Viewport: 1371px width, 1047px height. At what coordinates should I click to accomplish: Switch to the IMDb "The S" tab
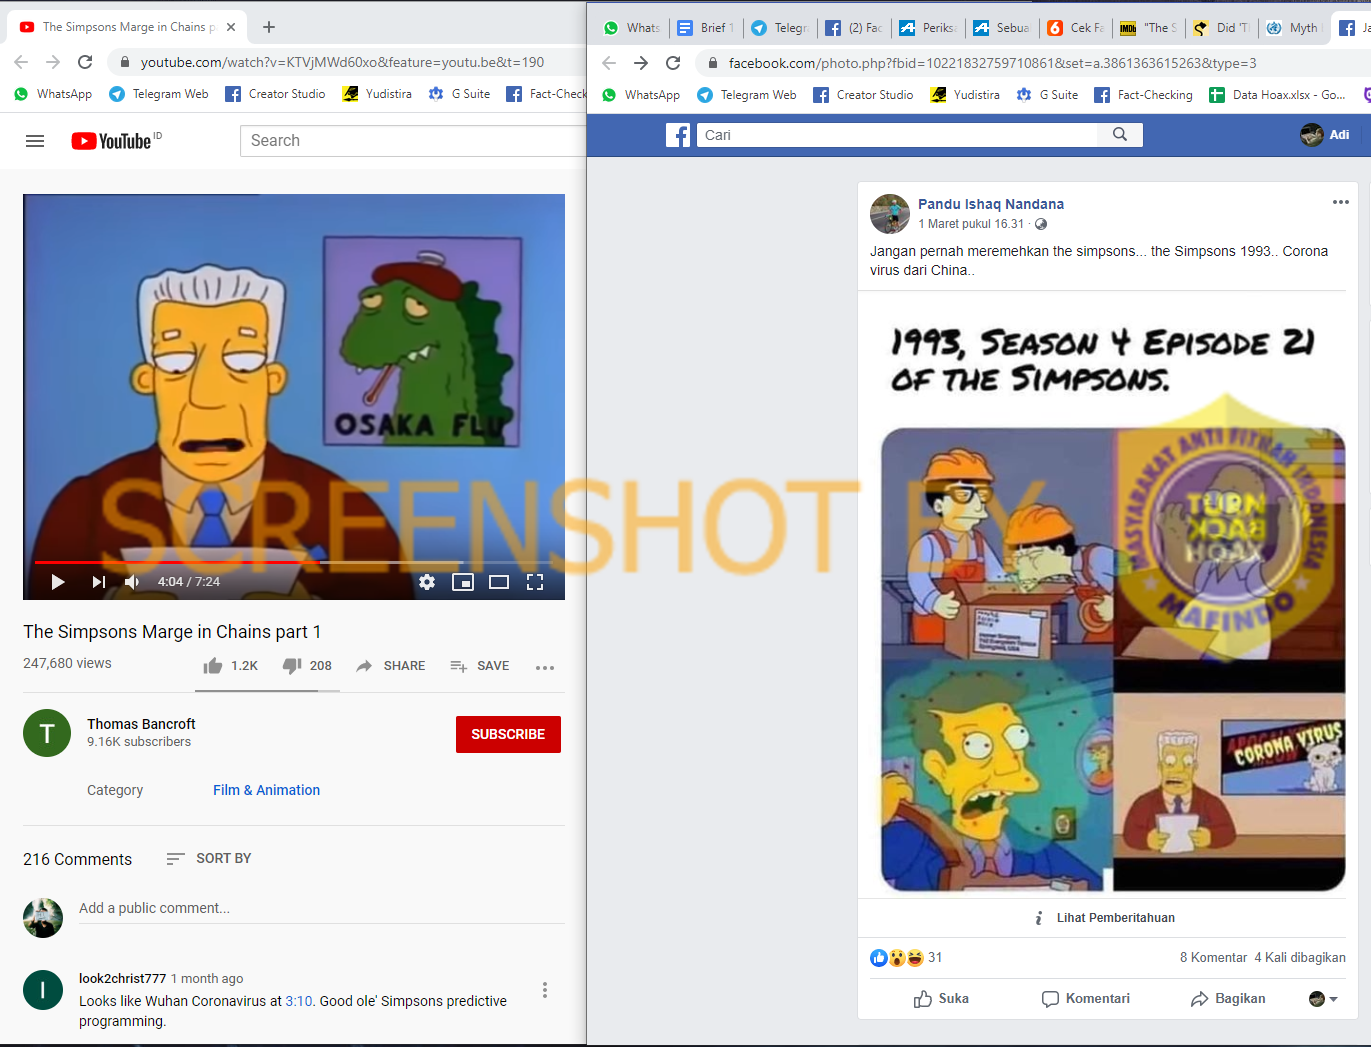(x=1150, y=28)
